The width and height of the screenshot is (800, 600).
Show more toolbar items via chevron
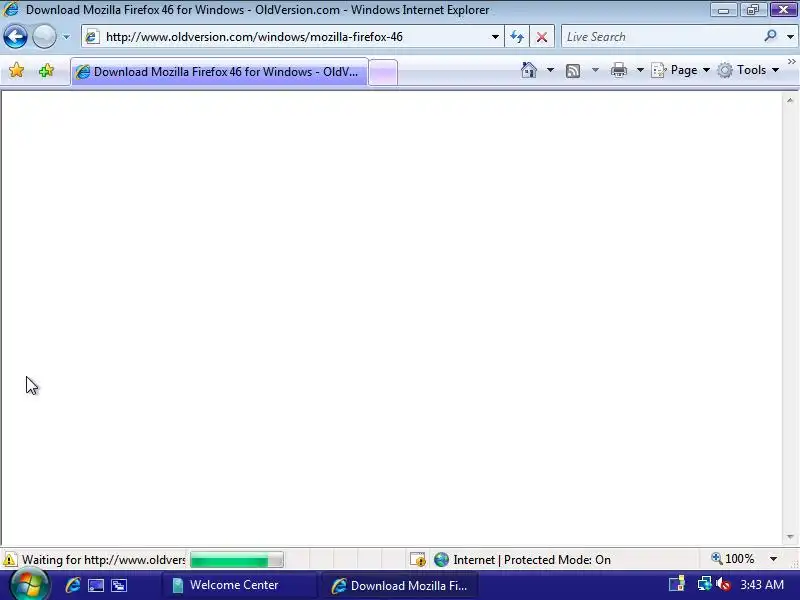[791, 62]
